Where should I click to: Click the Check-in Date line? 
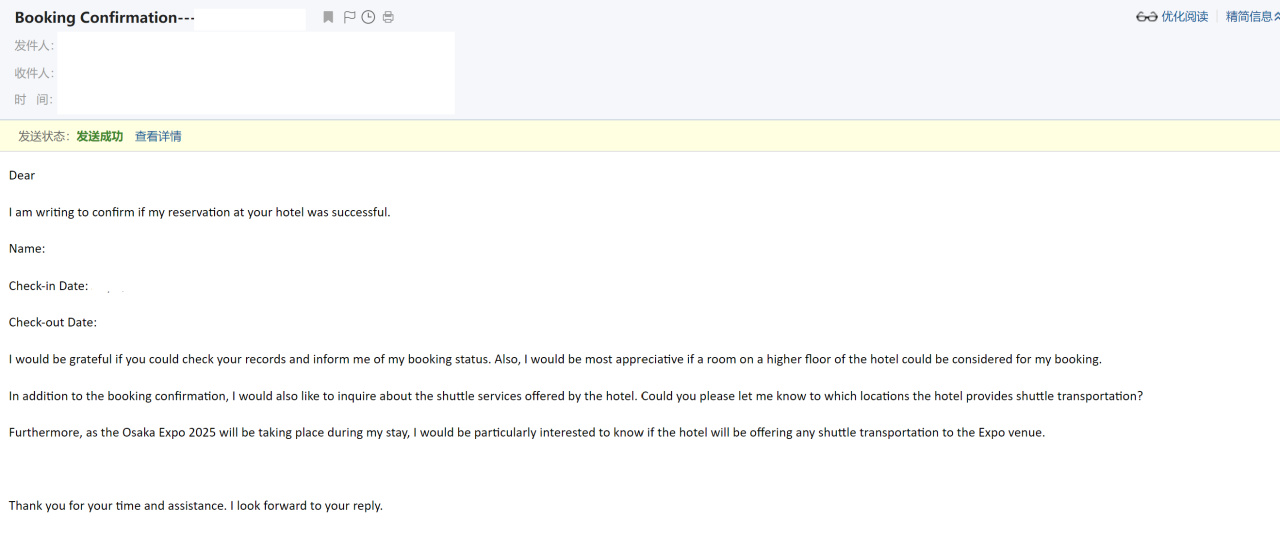click(x=48, y=286)
